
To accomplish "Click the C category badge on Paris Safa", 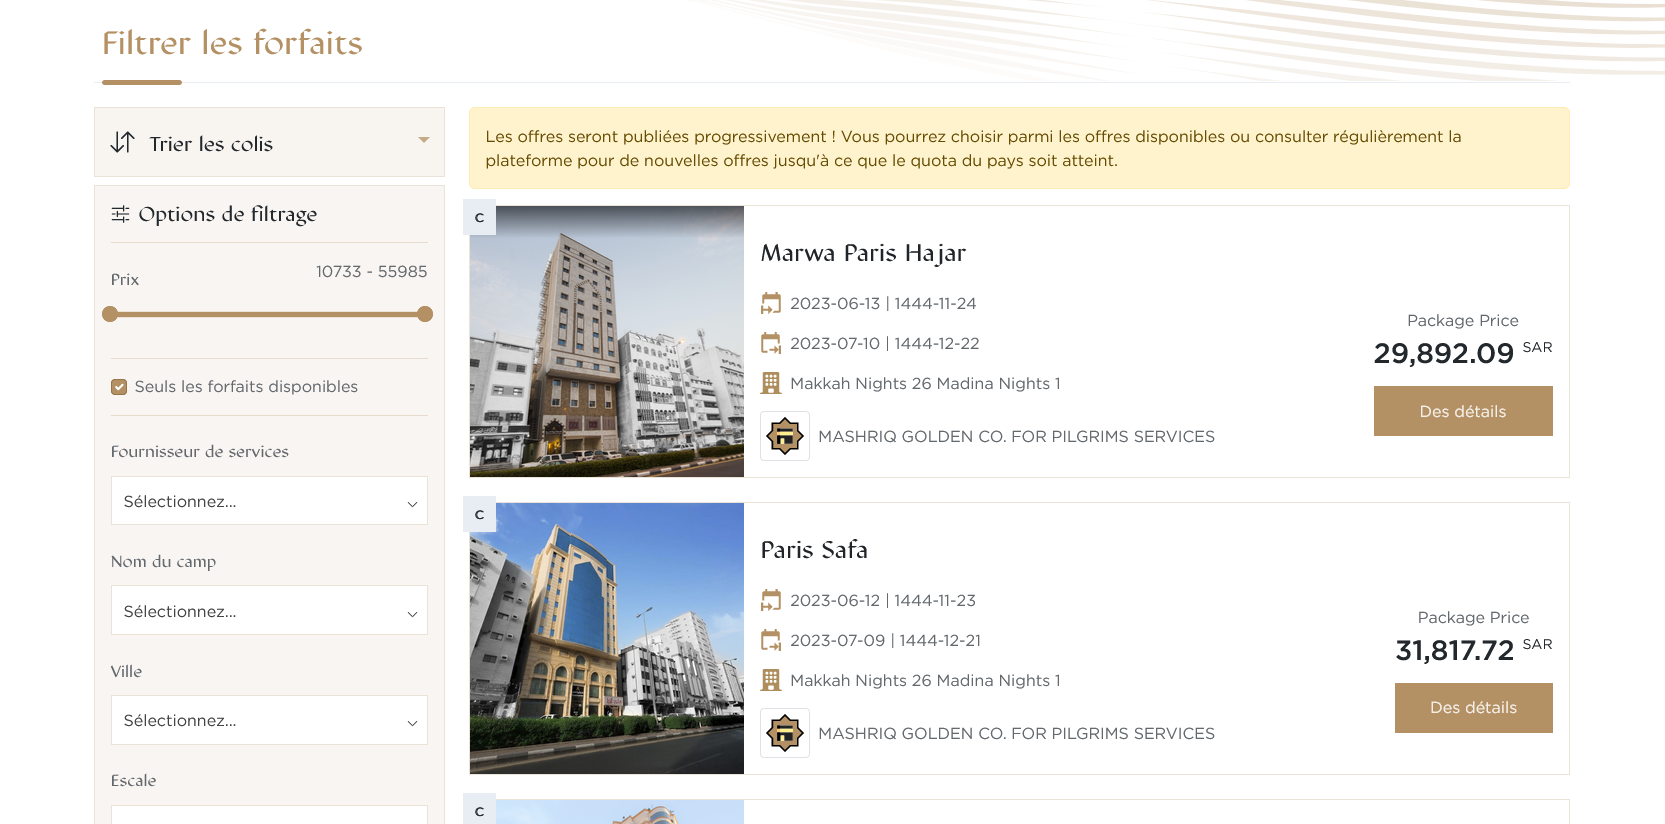I will click(480, 514).
